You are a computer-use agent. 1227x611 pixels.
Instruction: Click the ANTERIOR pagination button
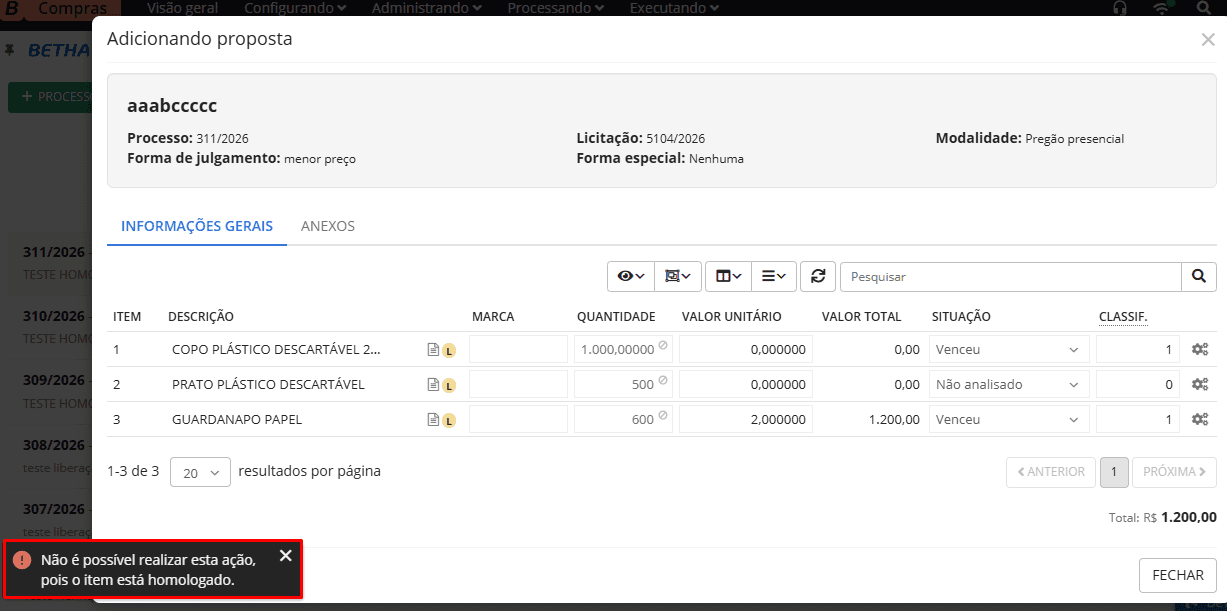tap(1051, 472)
